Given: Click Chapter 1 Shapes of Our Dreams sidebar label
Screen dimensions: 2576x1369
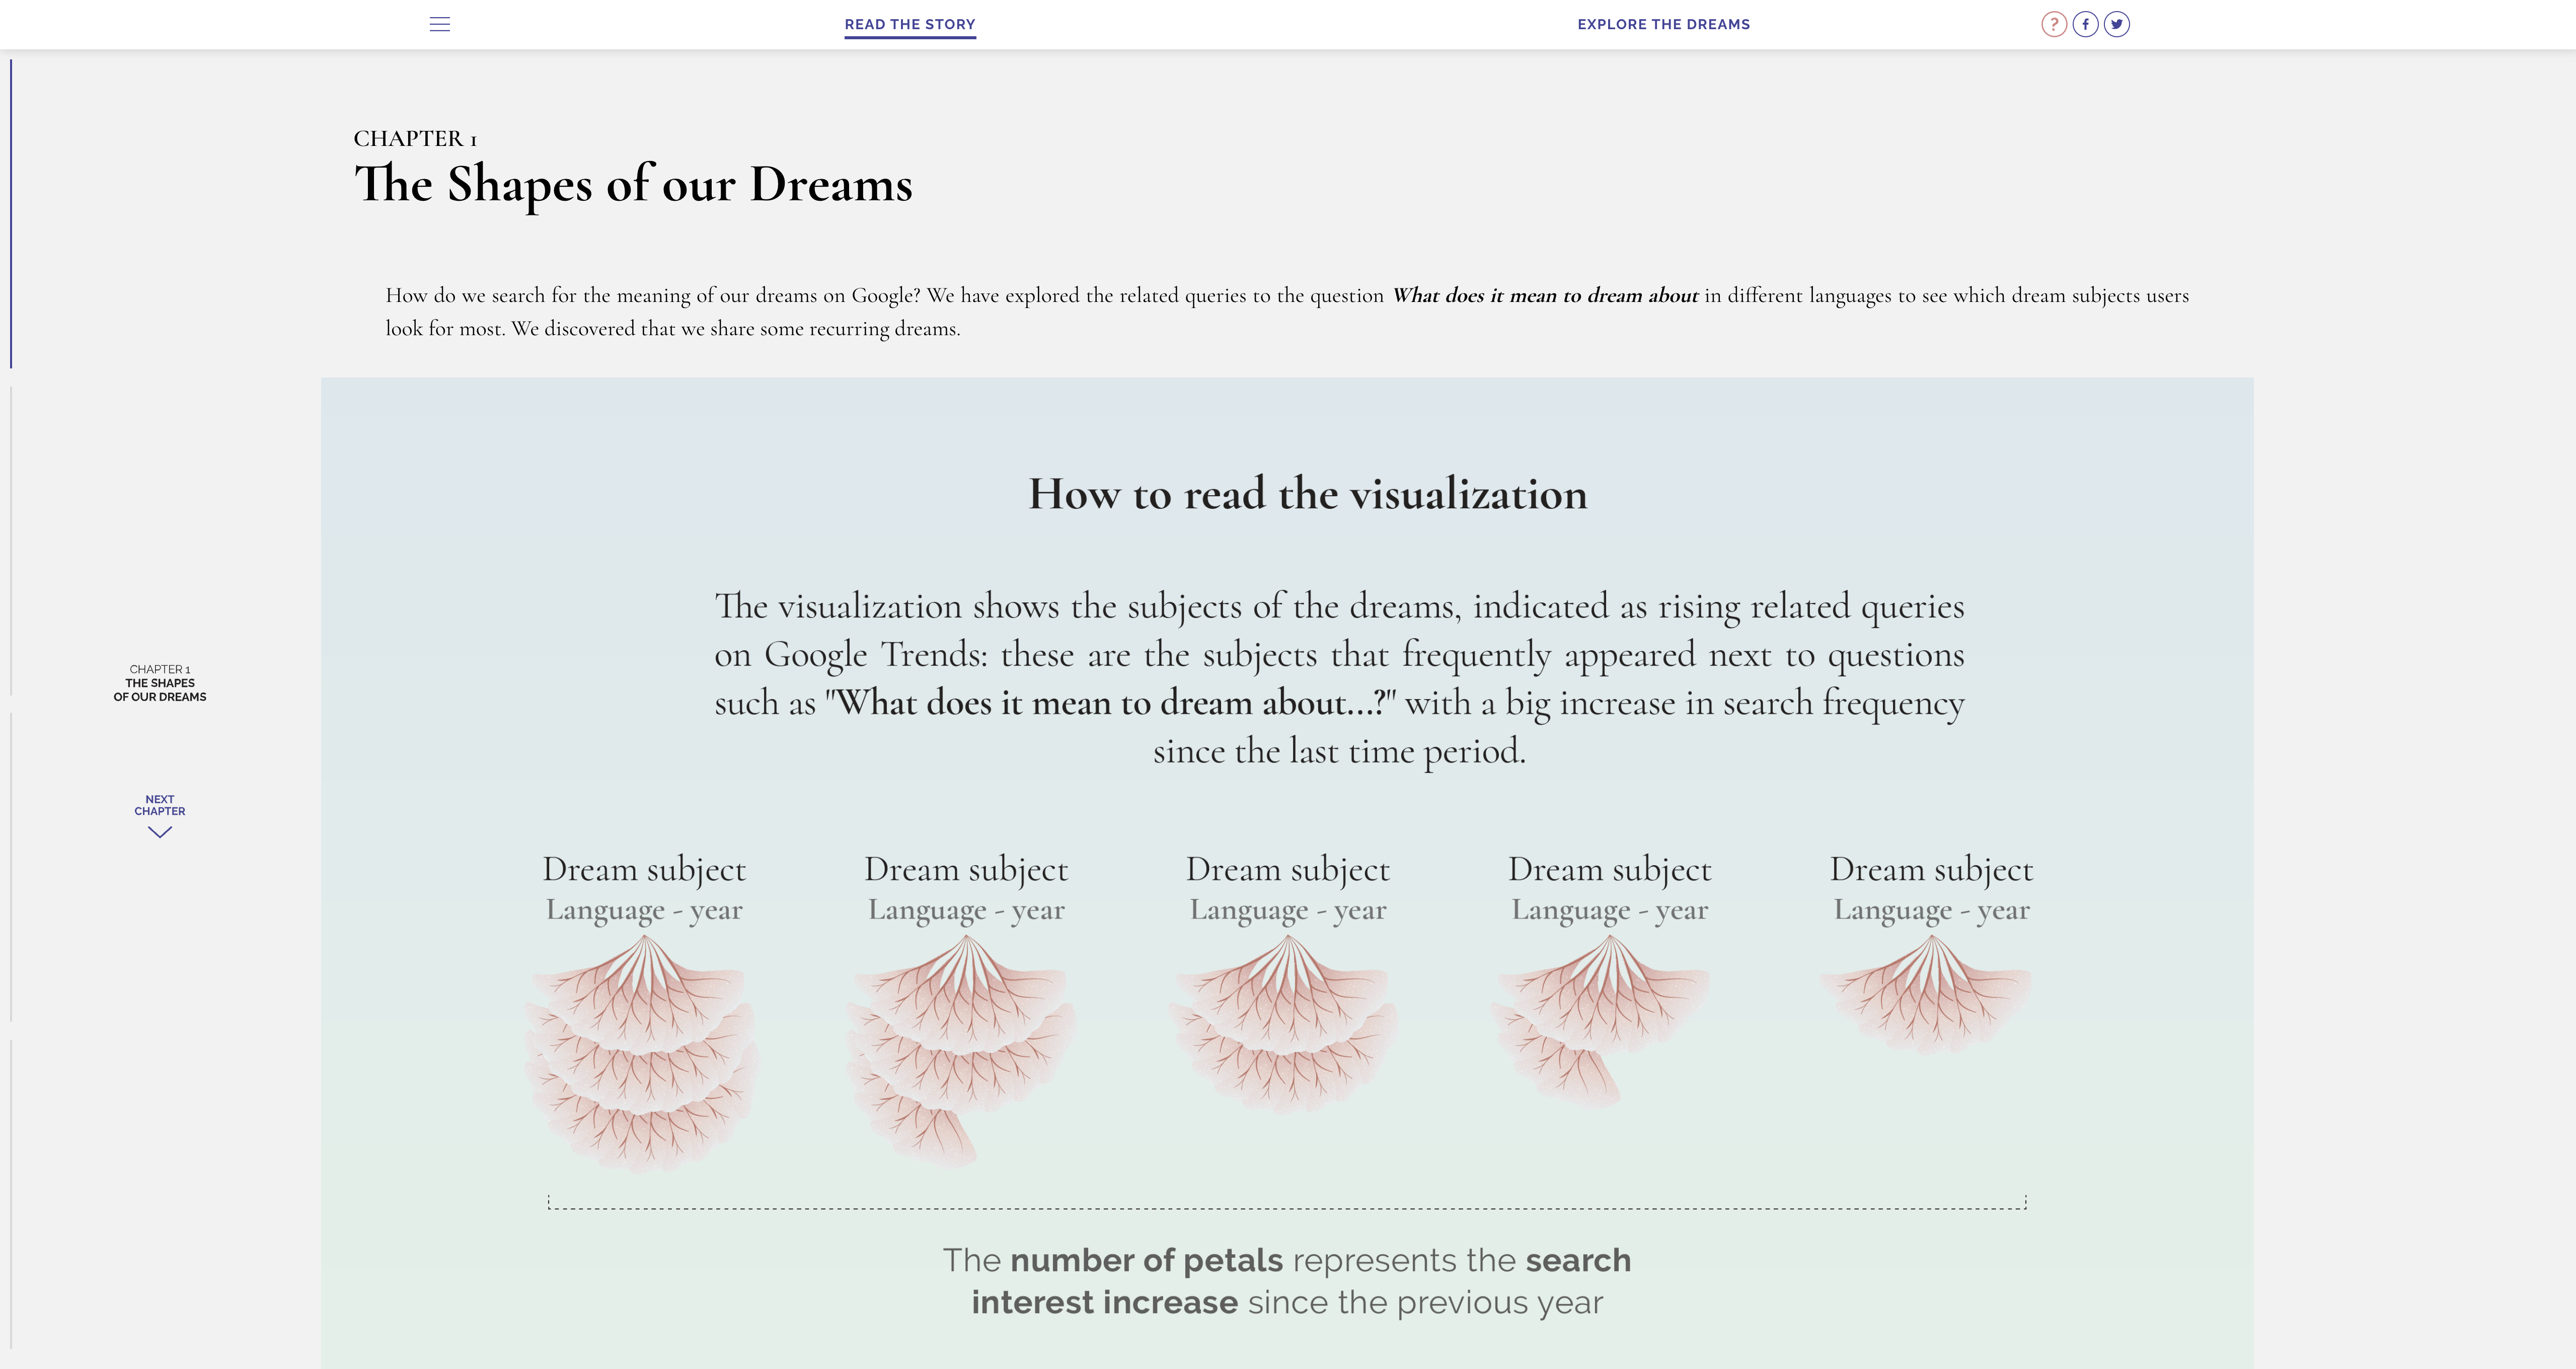Looking at the screenshot, I should click(160, 683).
